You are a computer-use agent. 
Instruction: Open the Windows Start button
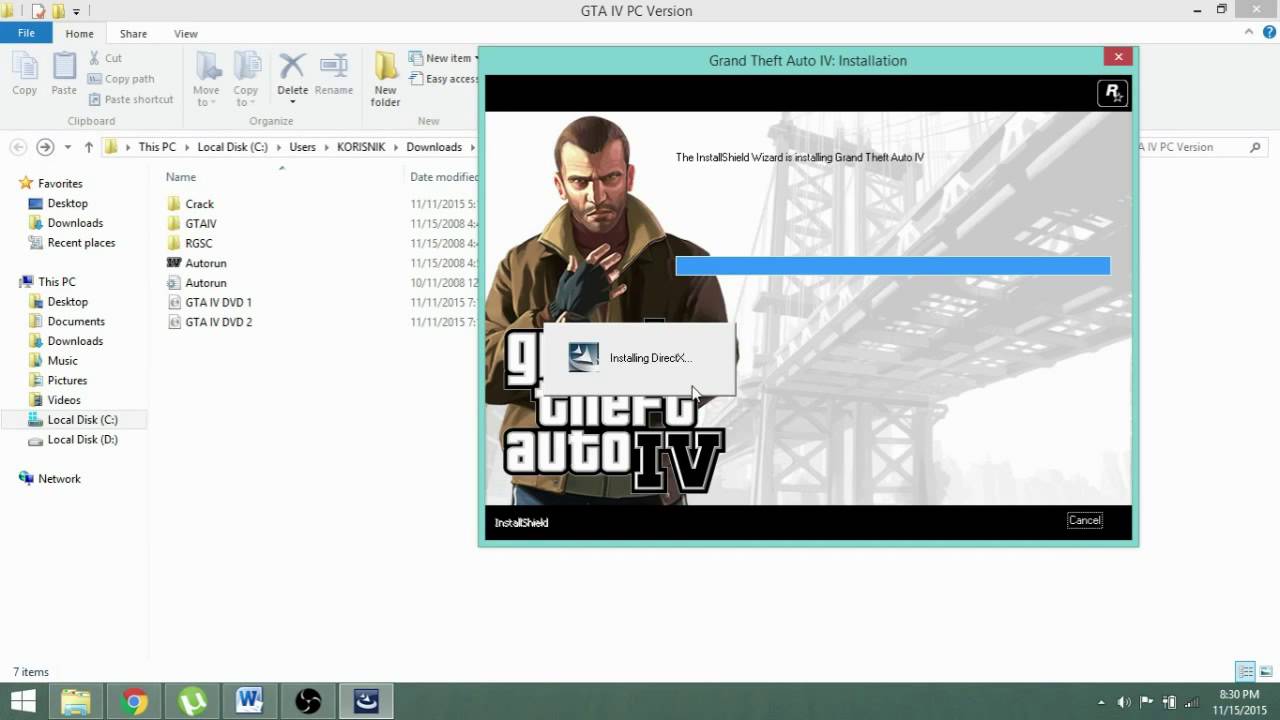[21, 702]
